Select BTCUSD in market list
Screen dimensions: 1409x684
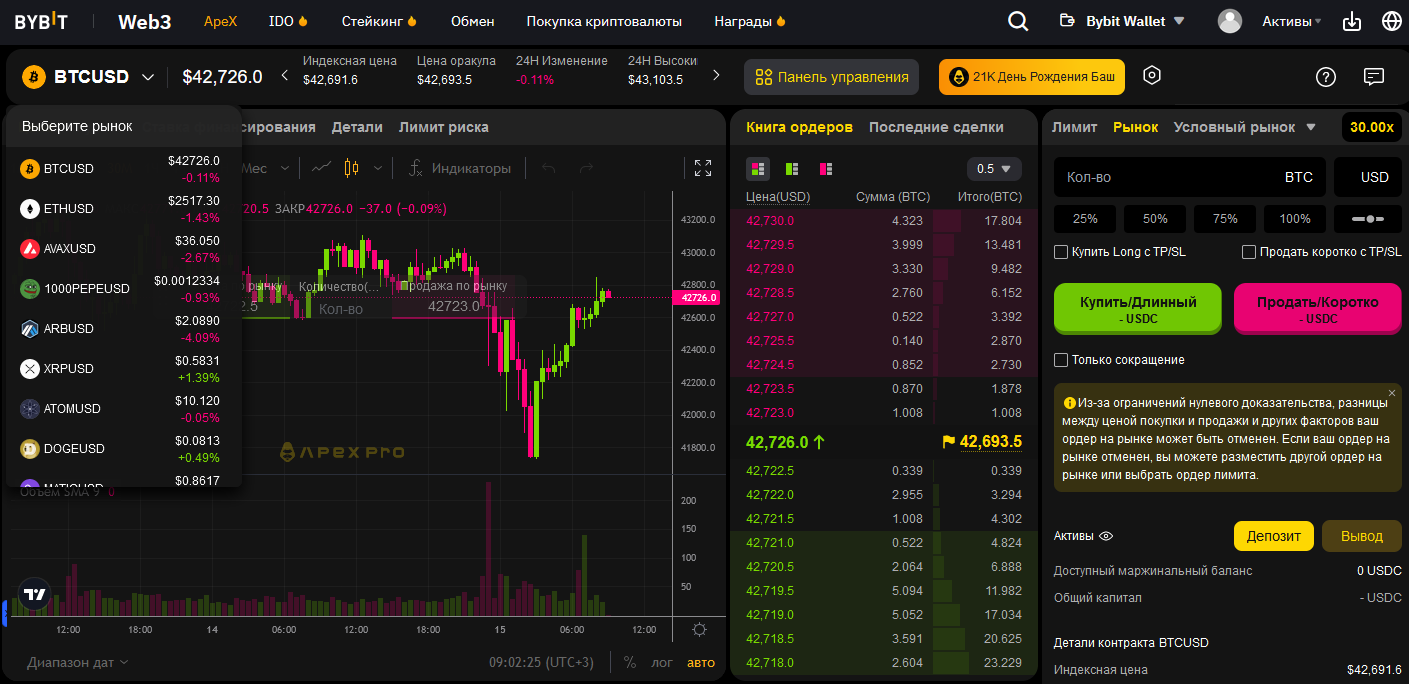click(124, 169)
